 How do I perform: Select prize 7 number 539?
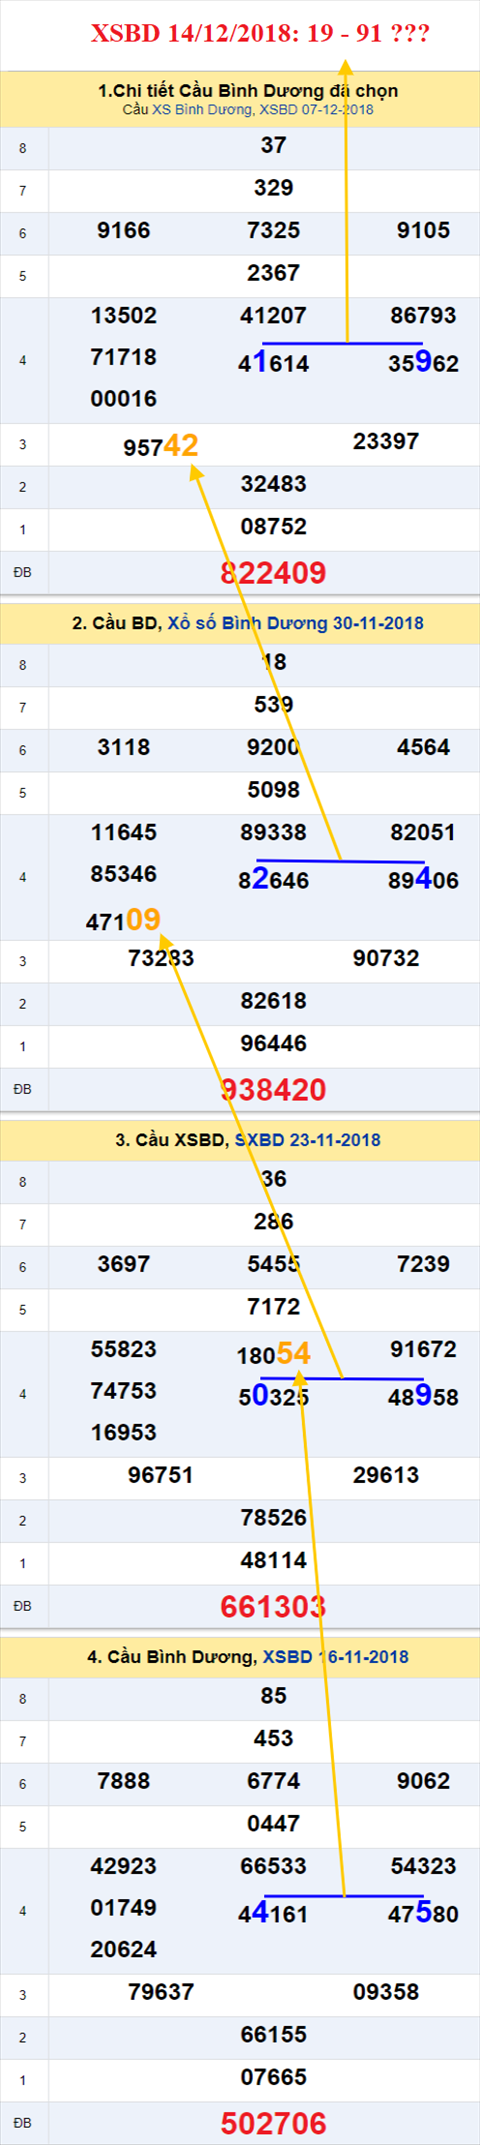click(273, 705)
